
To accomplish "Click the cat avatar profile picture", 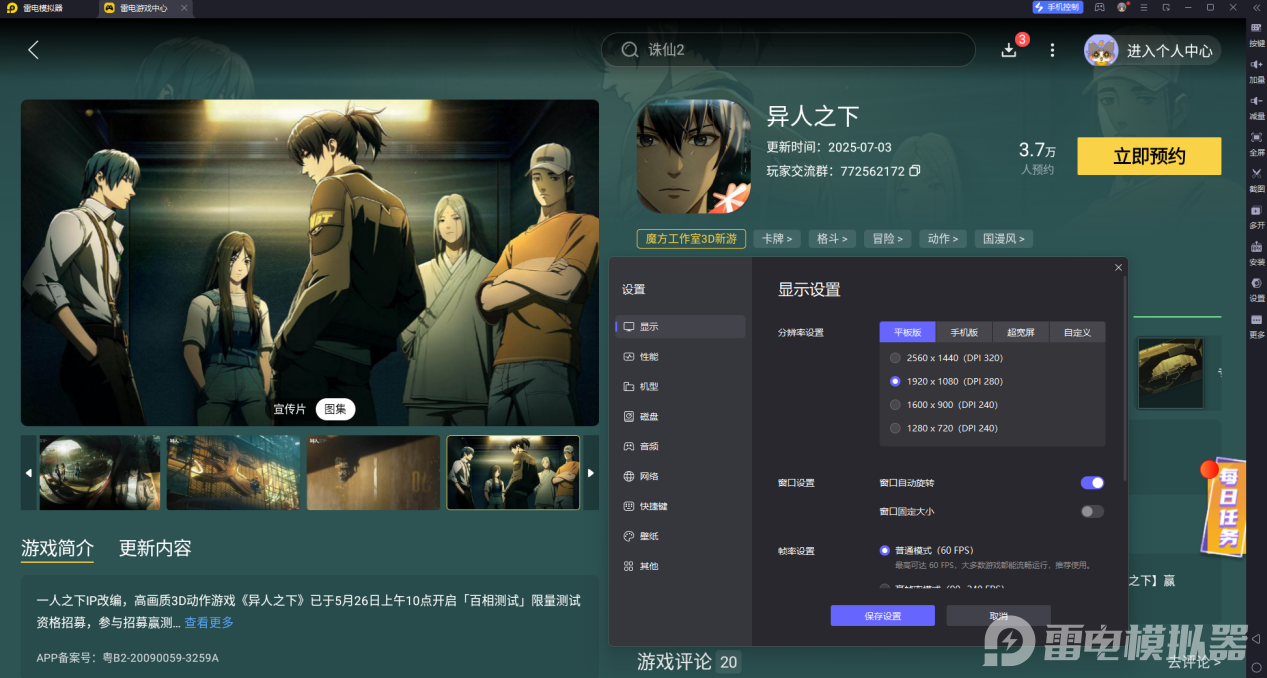I will click(x=1101, y=50).
